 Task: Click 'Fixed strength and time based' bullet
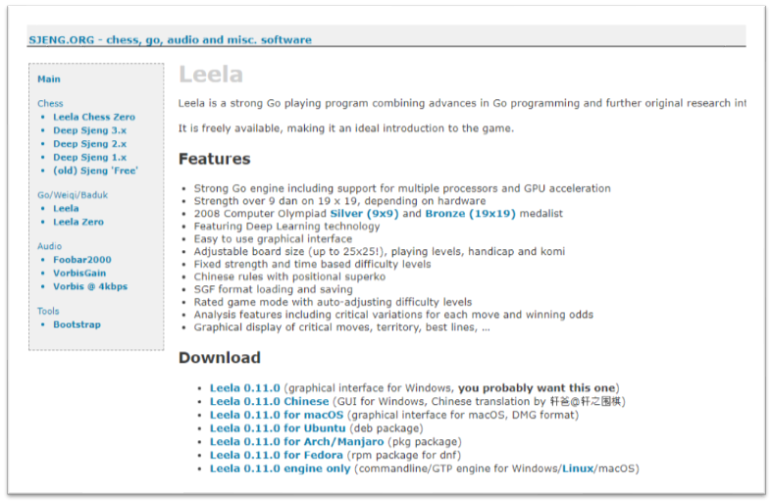click(313, 264)
